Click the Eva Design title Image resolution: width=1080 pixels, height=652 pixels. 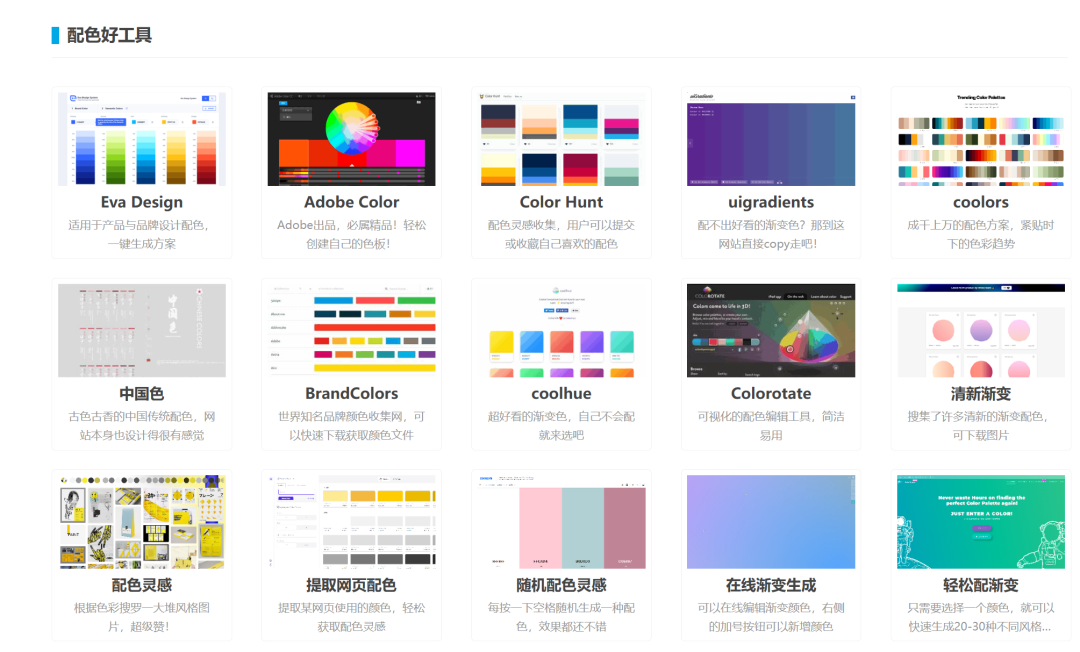[x=142, y=202]
